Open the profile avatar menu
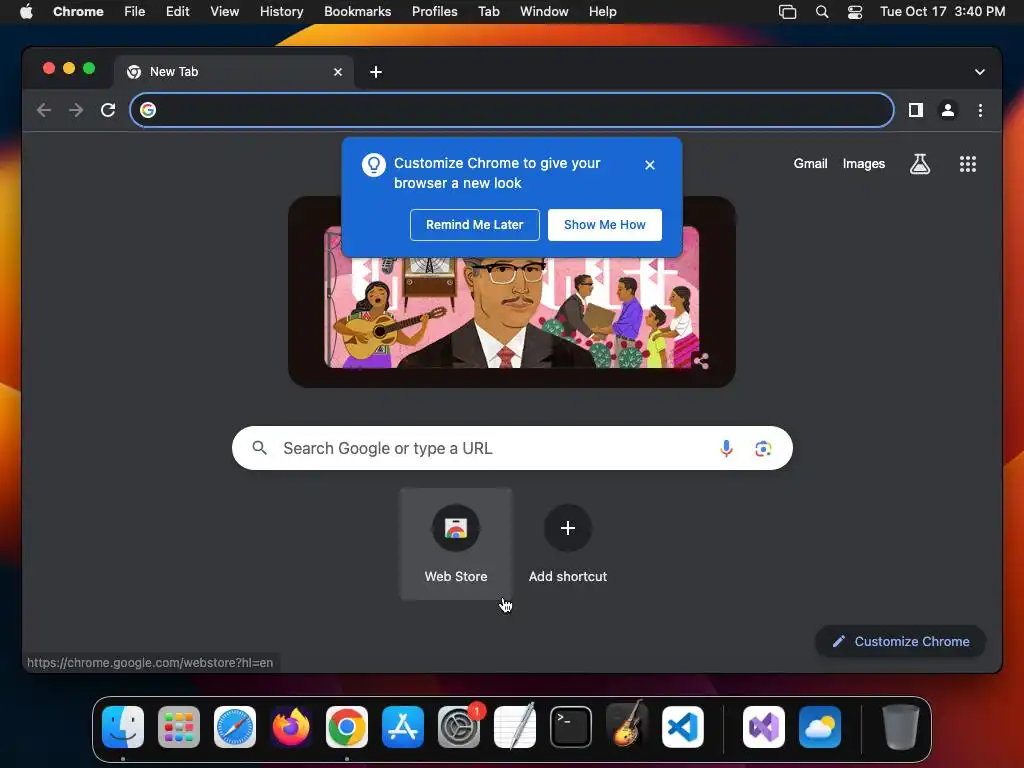1024x768 pixels. 948,110
